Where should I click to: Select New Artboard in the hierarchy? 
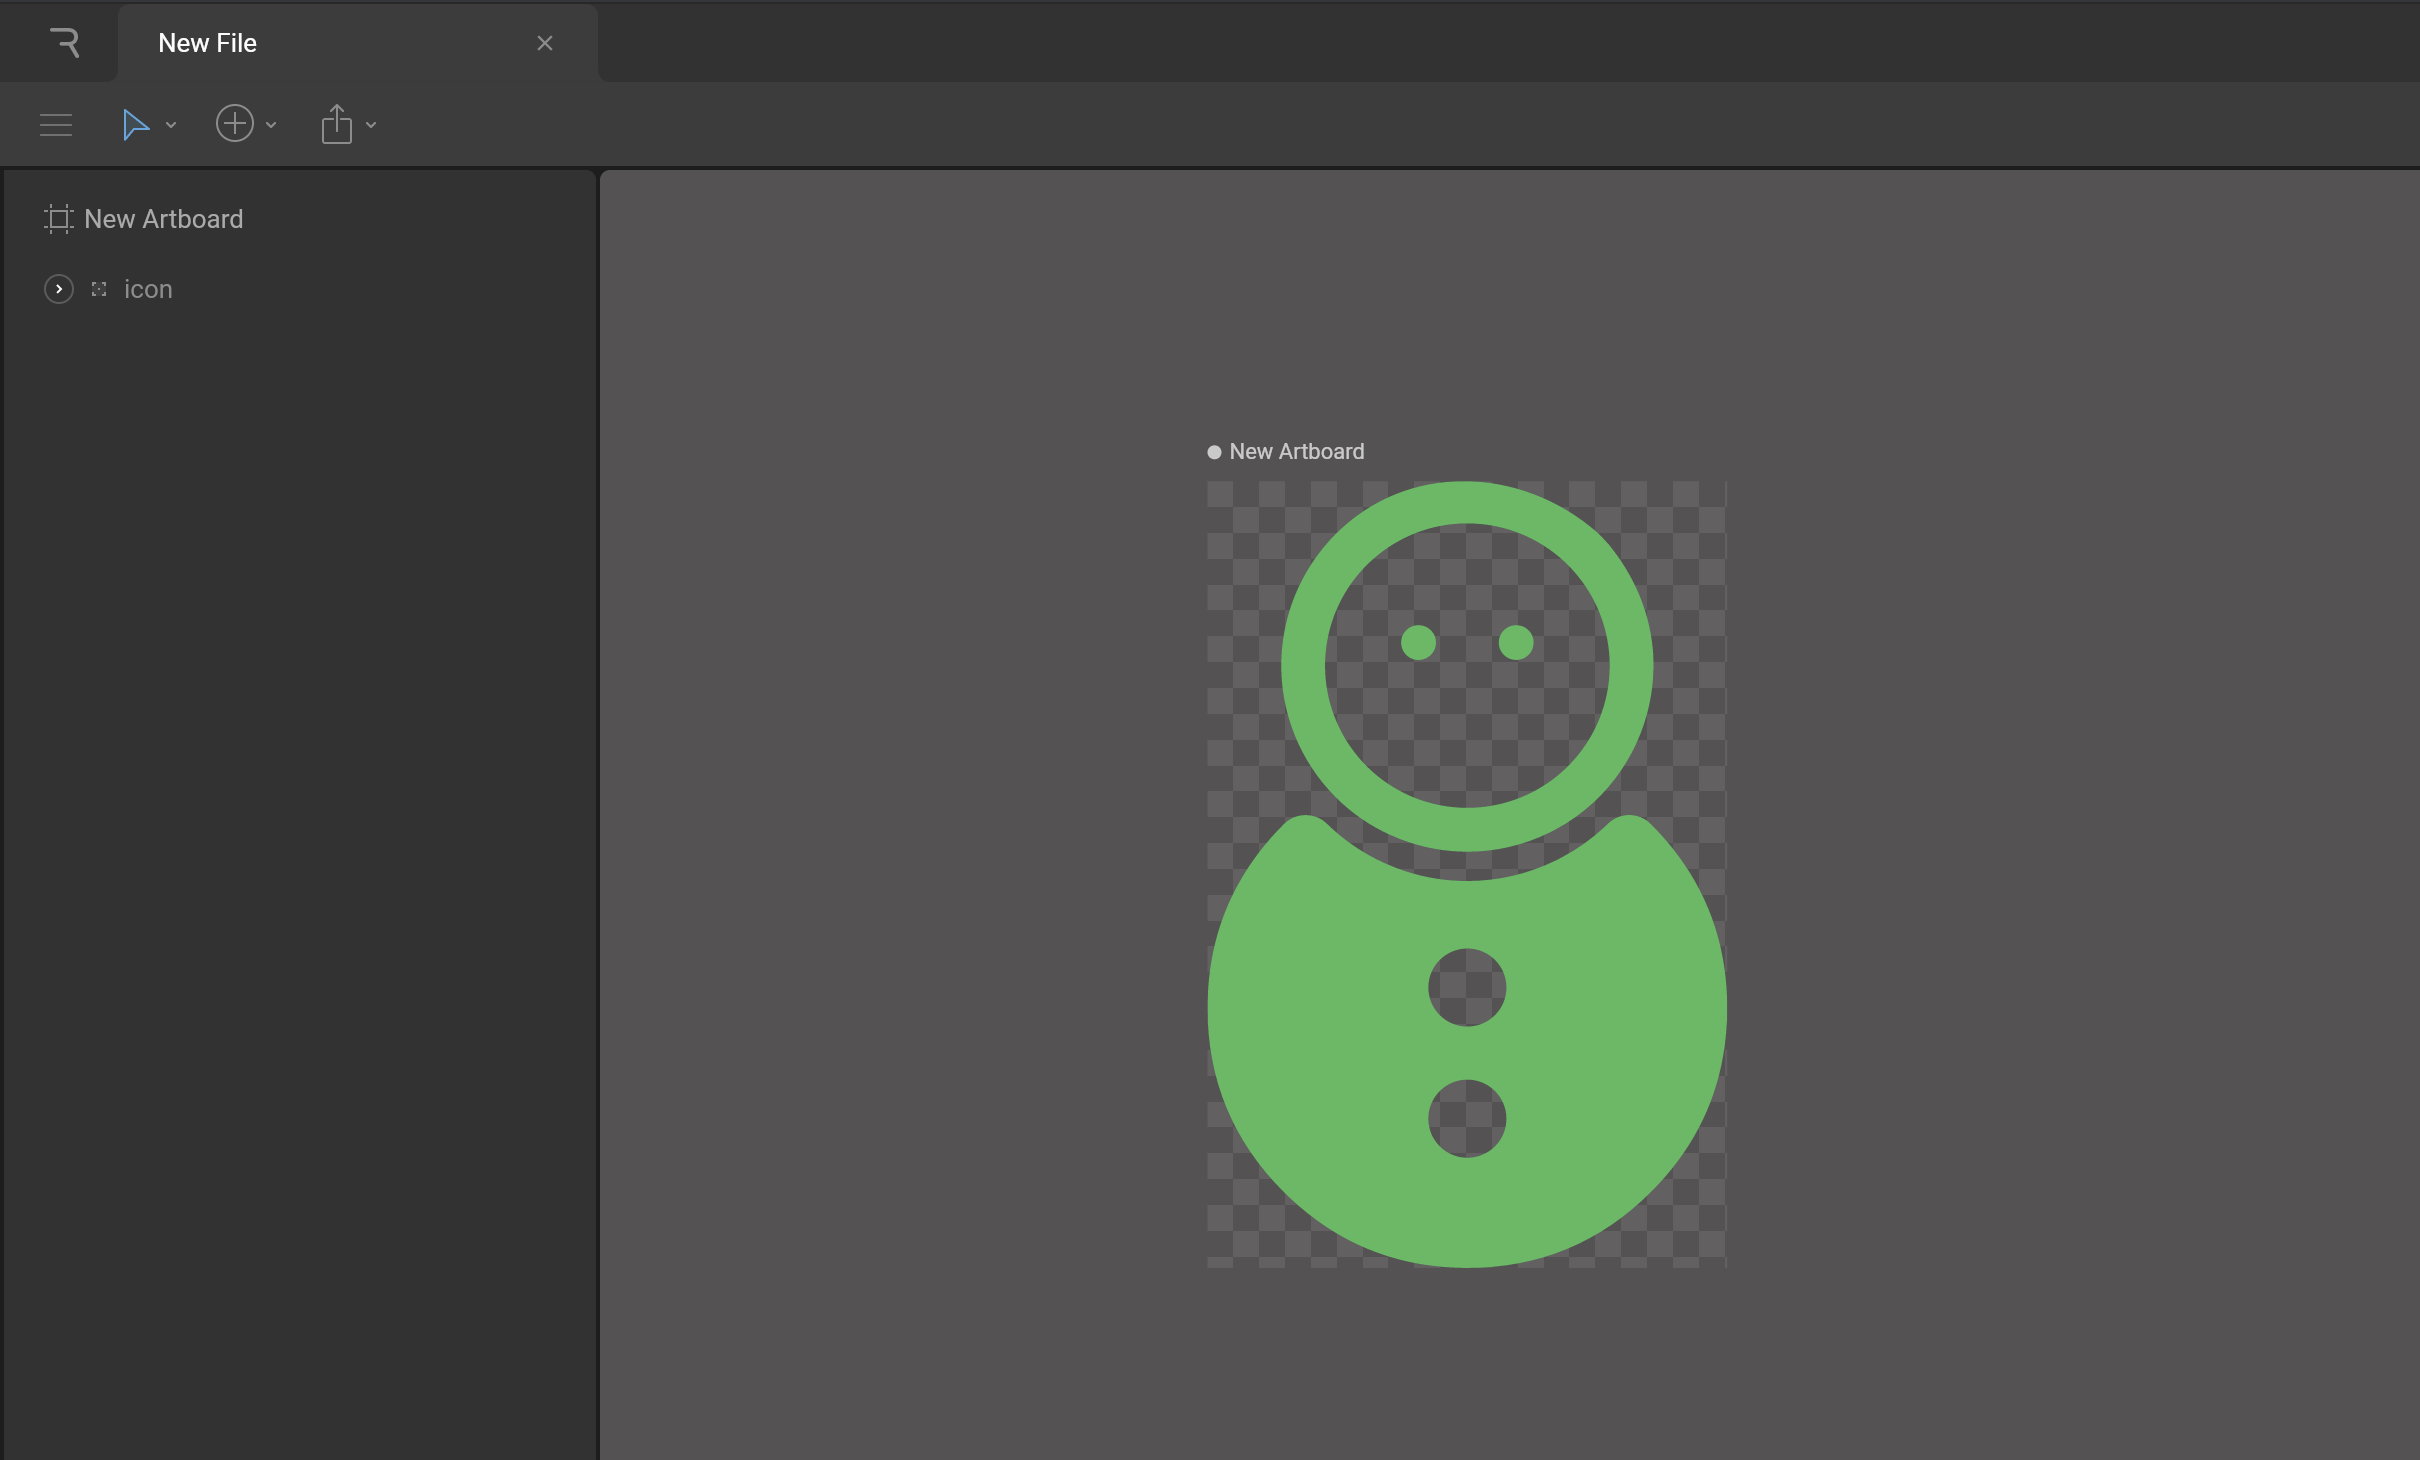pos(164,219)
